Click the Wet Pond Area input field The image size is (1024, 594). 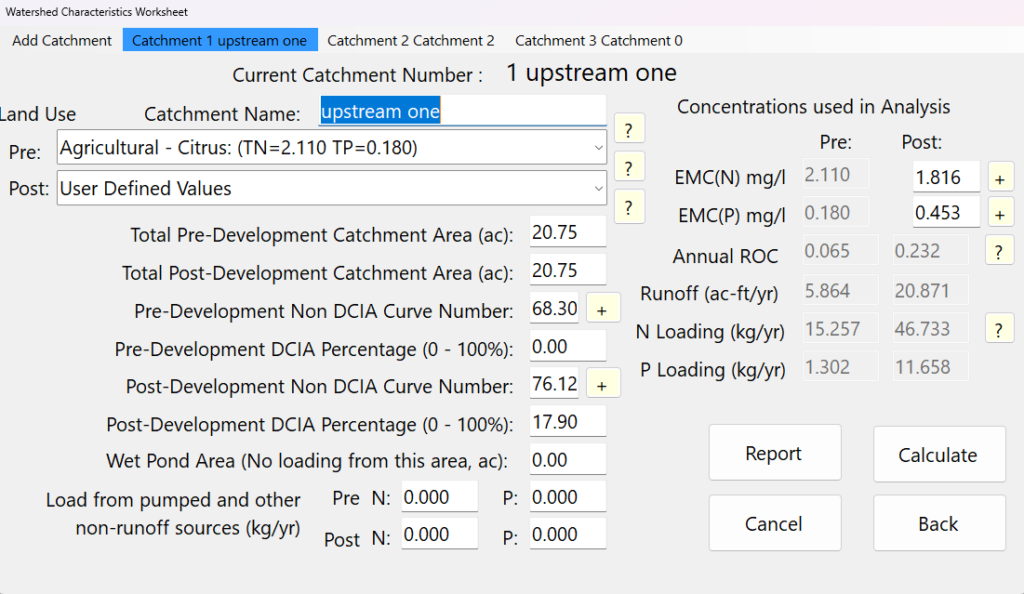567,461
